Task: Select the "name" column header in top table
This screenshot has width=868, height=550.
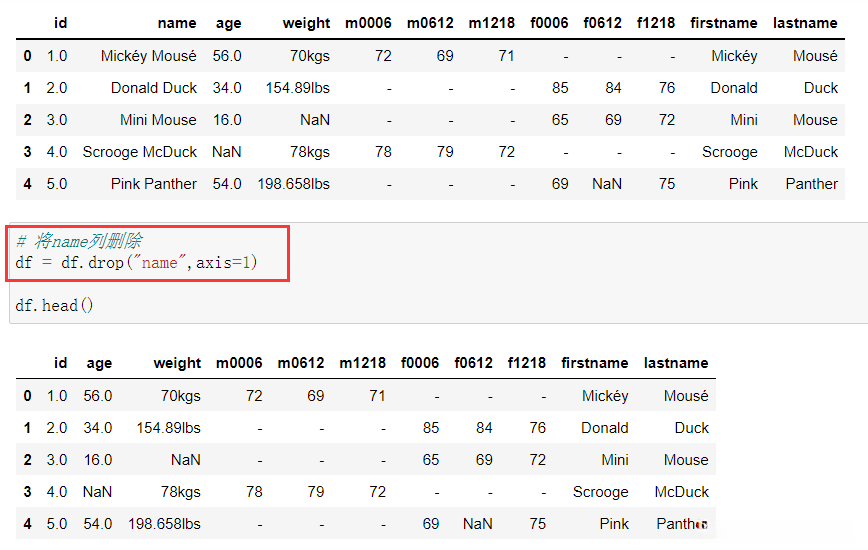Action: [x=177, y=23]
